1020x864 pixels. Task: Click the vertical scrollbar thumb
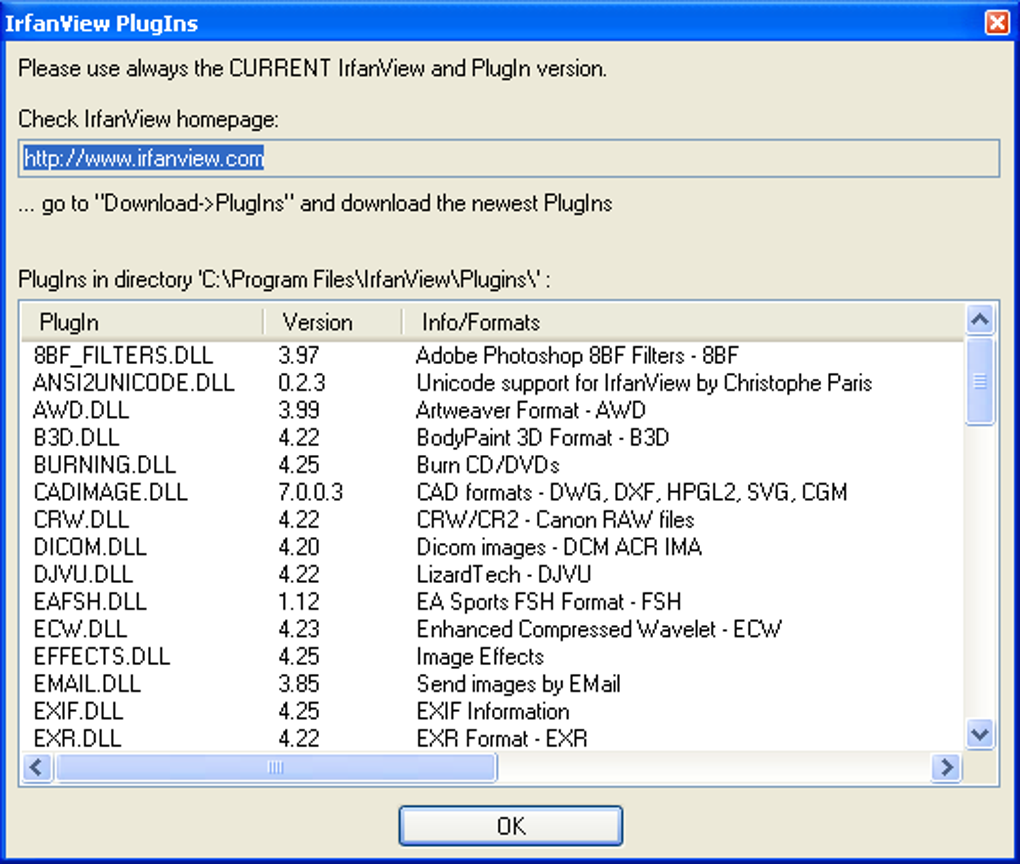tap(980, 381)
